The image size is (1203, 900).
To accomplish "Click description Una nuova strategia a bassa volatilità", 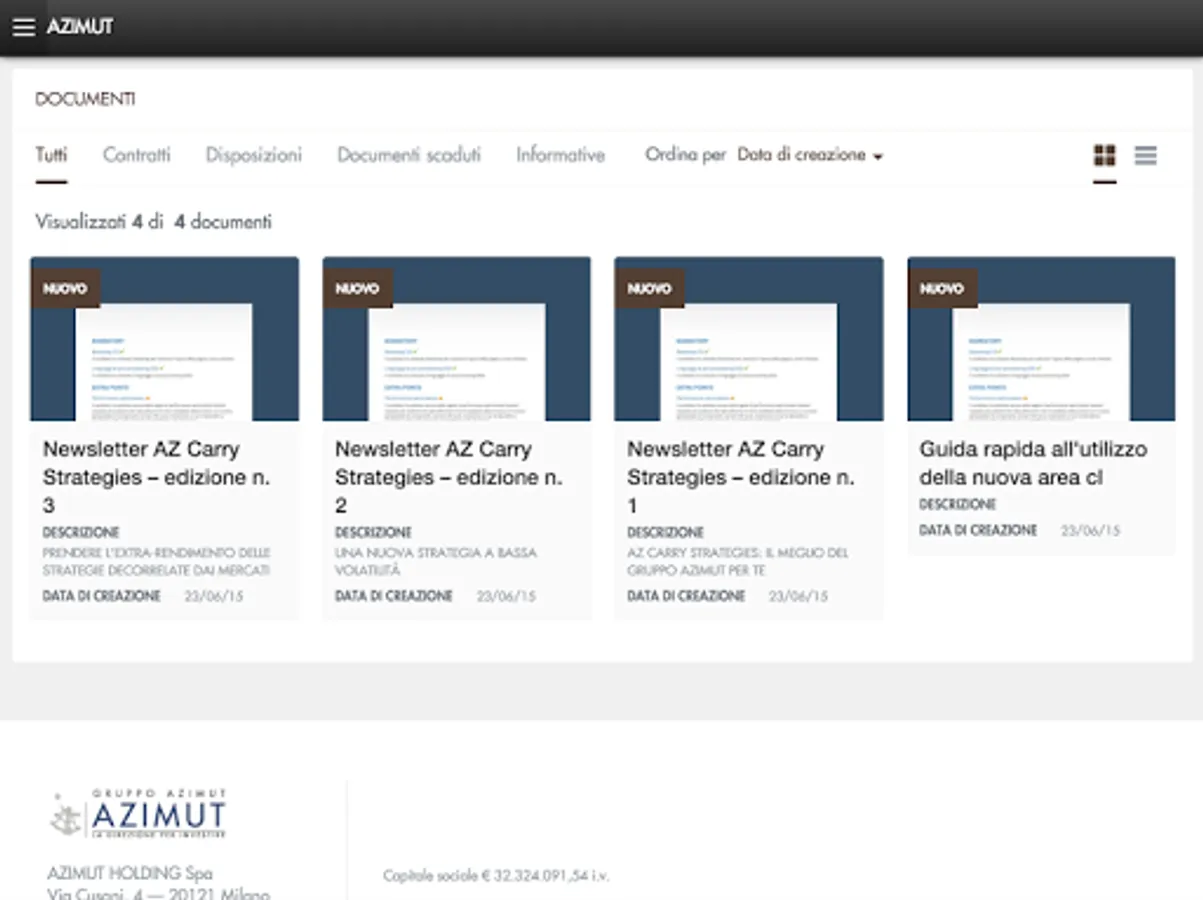I will (435, 561).
